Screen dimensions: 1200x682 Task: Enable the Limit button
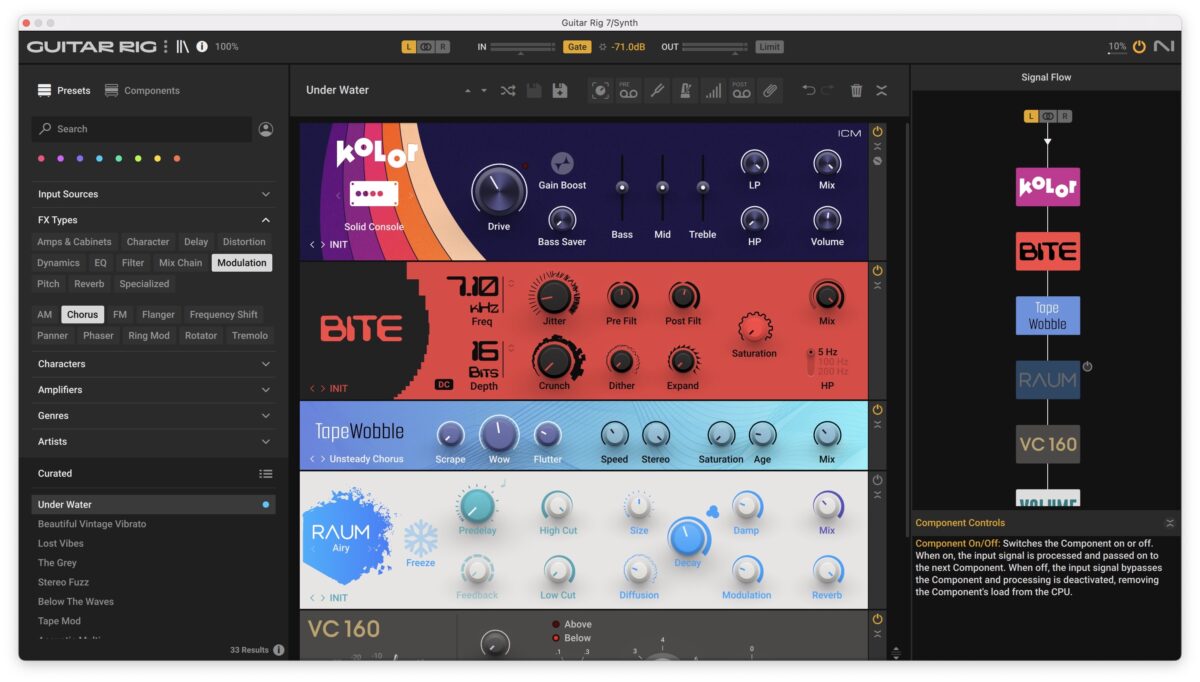tap(769, 47)
